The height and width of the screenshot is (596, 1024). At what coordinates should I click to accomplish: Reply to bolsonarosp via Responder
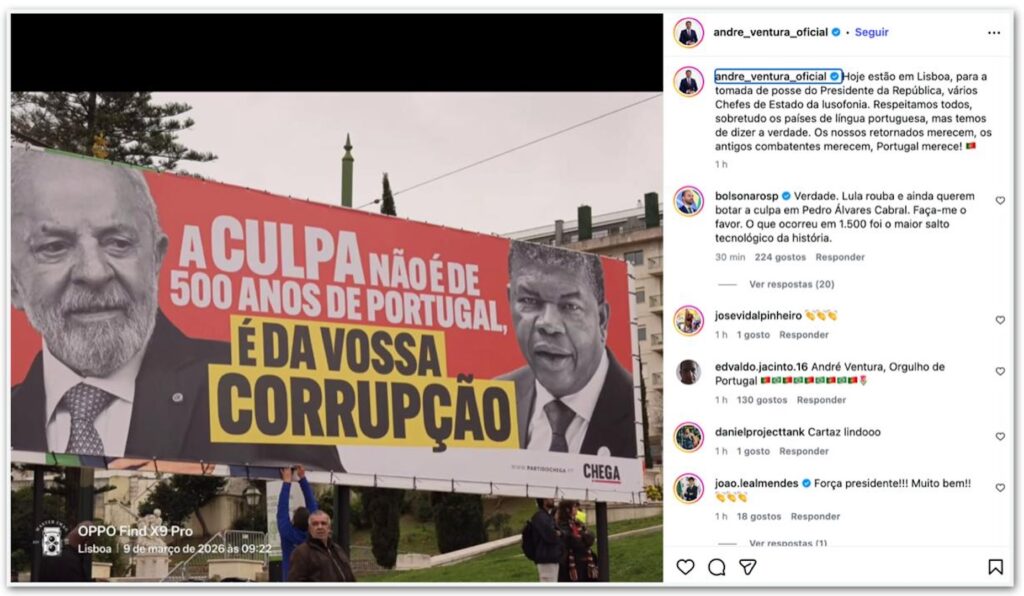(840, 257)
